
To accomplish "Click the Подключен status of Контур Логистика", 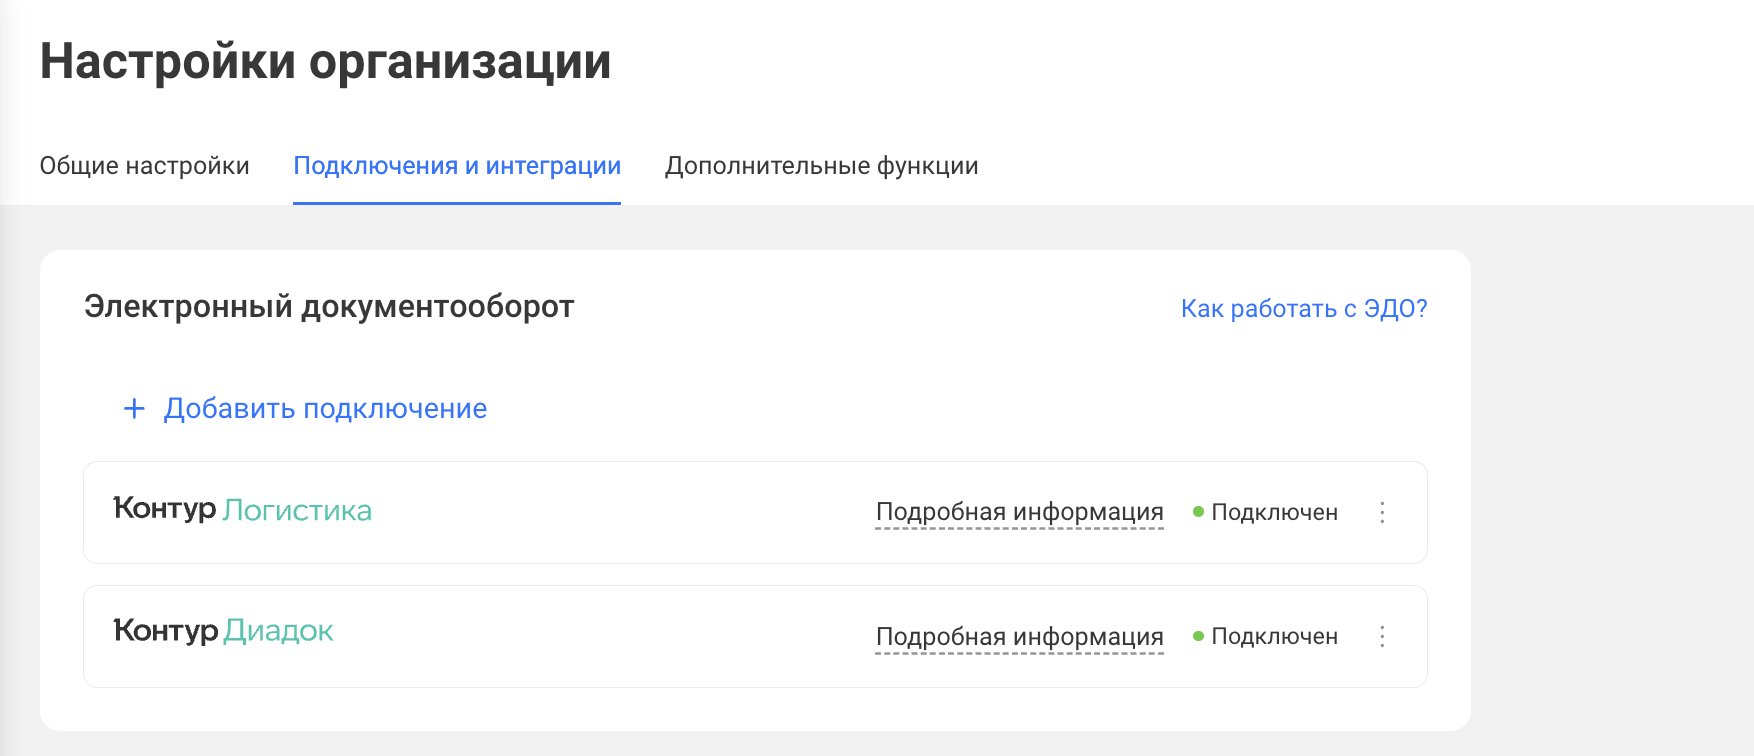I will pos(1274,512).
